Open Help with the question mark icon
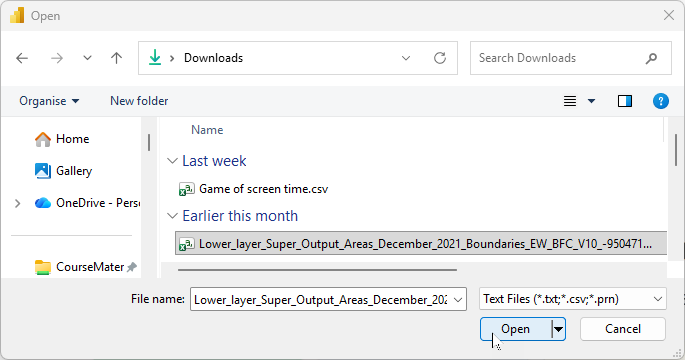Screen dimensions: 685x360 pyautogui.click(x=661, y=101)
